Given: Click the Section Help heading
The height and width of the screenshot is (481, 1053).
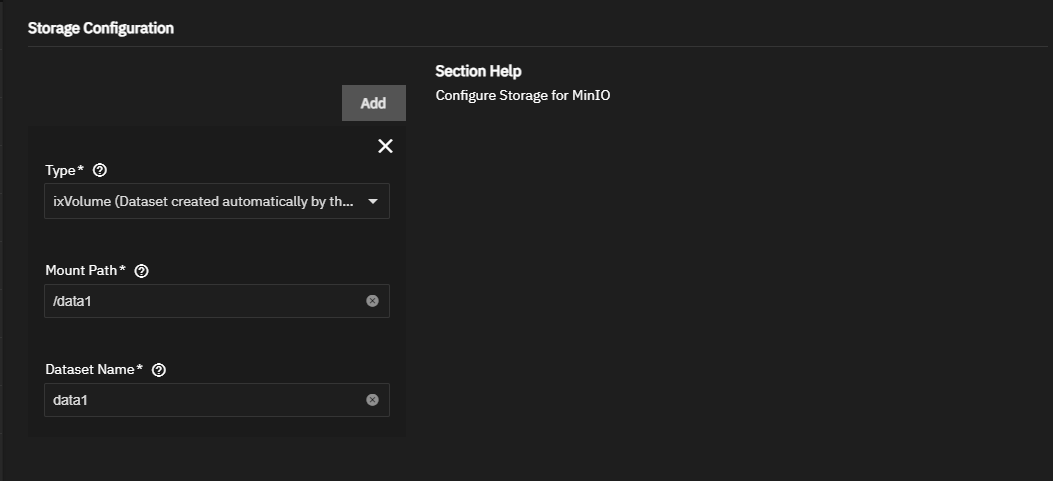Looking at the screenshot, I should click(478, 72).
